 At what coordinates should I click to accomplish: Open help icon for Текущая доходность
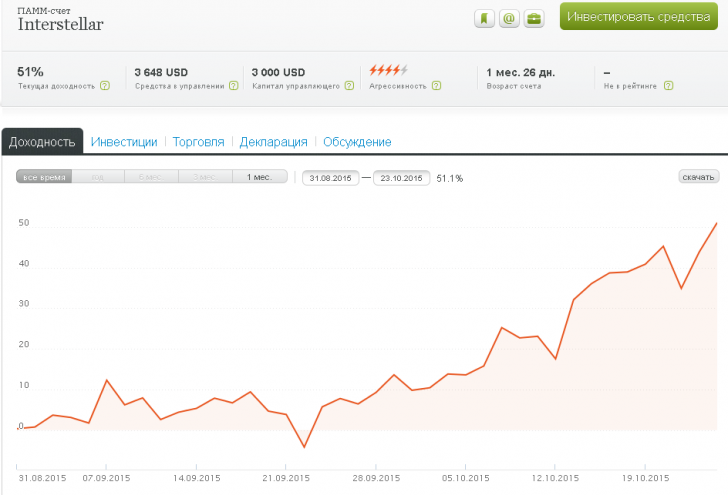click(x=105, y=86)
